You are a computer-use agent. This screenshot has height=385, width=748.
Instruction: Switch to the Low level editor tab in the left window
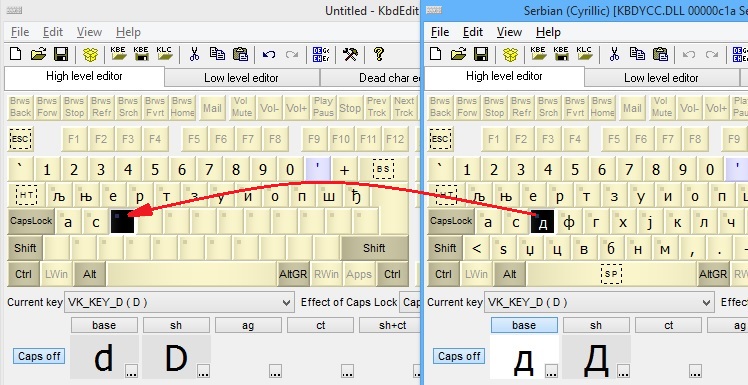point(241,78)
